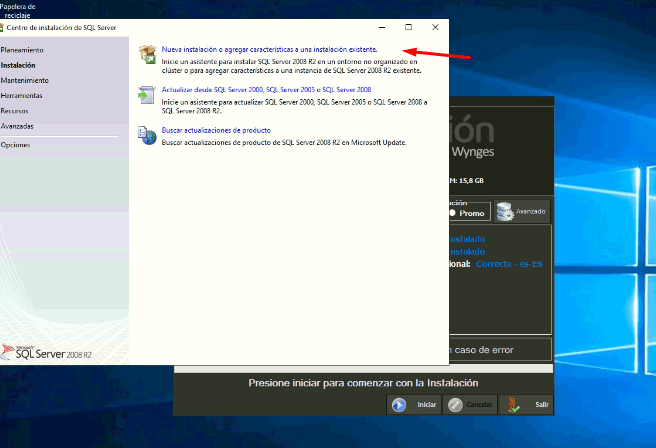656x448 pixels.
Task: Click the search product updates globe icon
Action: click(147, 134)
